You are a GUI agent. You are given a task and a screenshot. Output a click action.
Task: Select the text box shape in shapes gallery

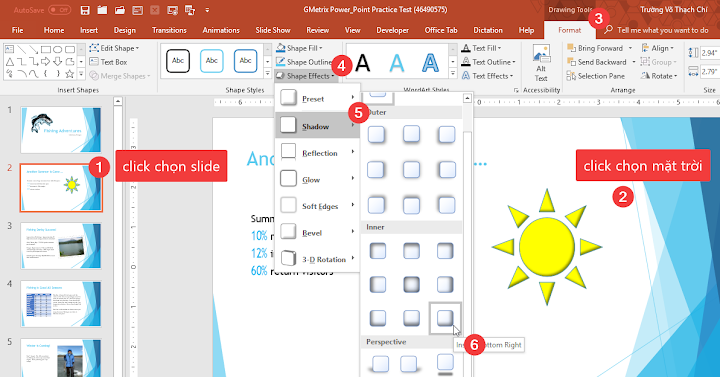9,49
